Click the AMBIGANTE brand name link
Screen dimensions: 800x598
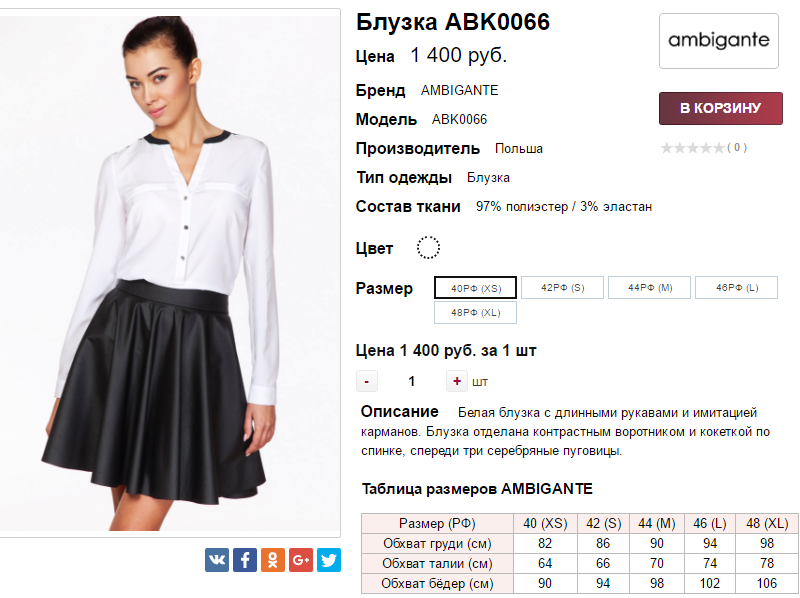click(x=459, y=90)
